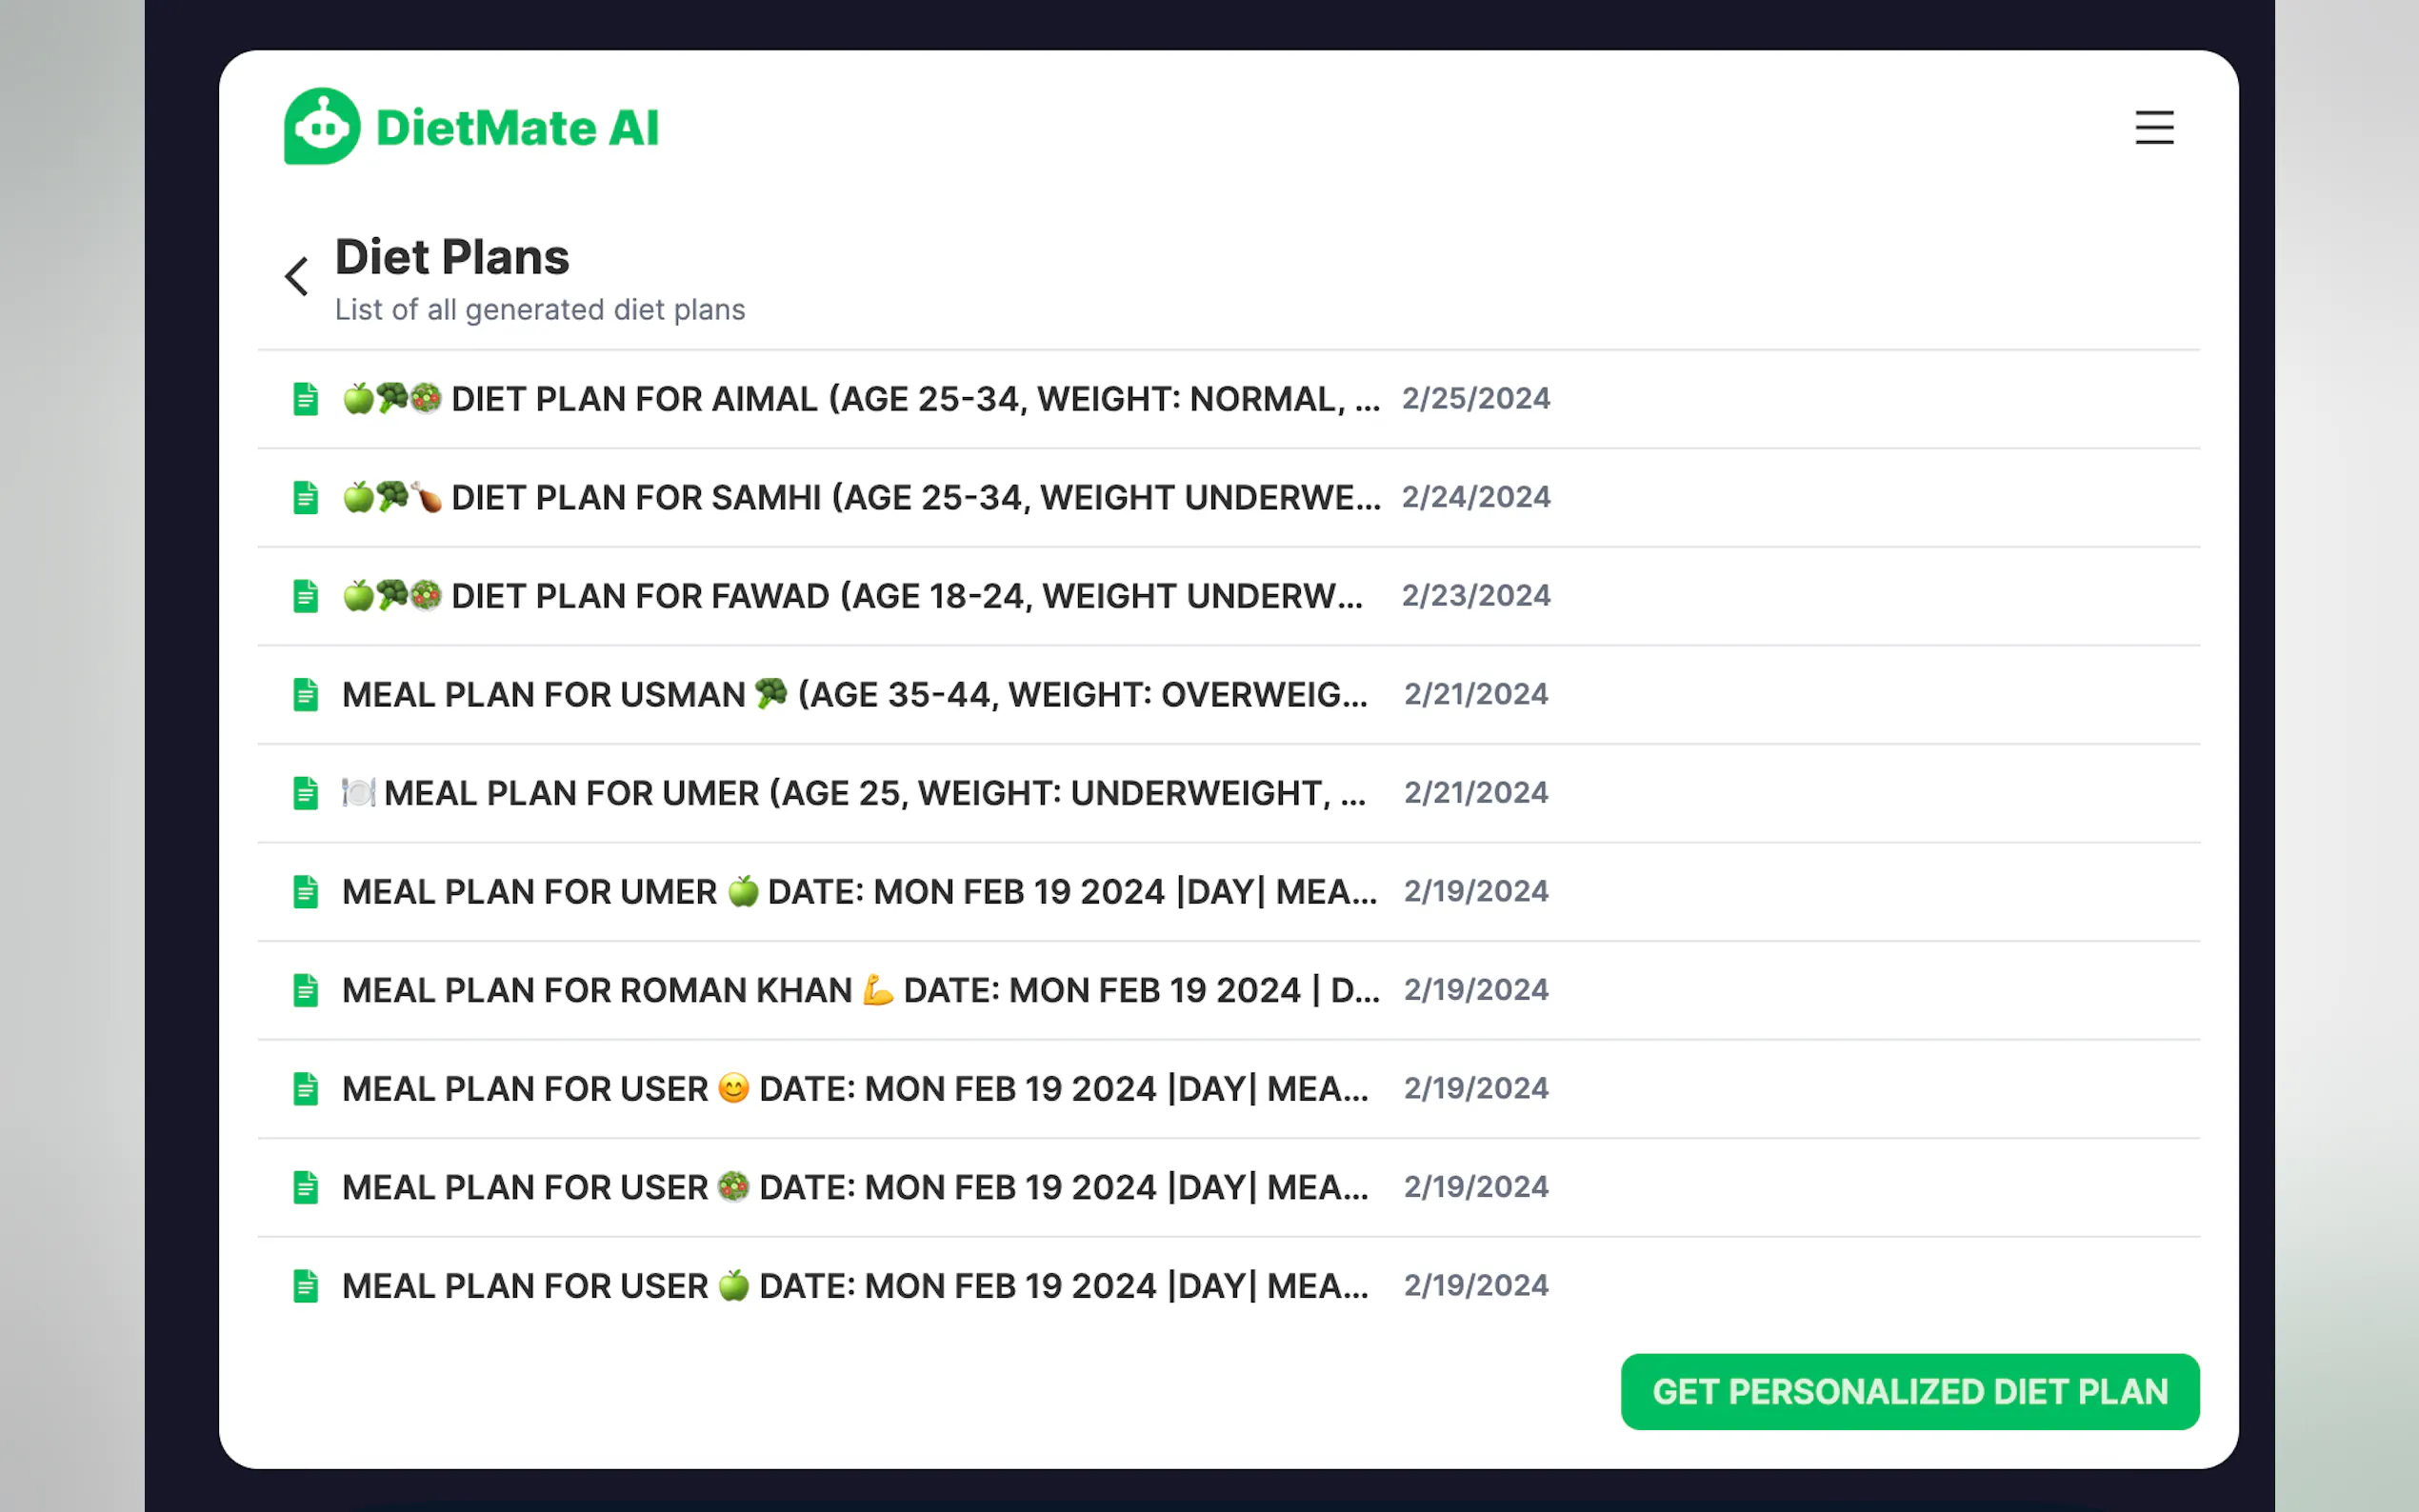Open Meal Plan for Usman entry
Image resolution: width=2419 pixels, height=1512 pixels.
(x=854, y=694)
